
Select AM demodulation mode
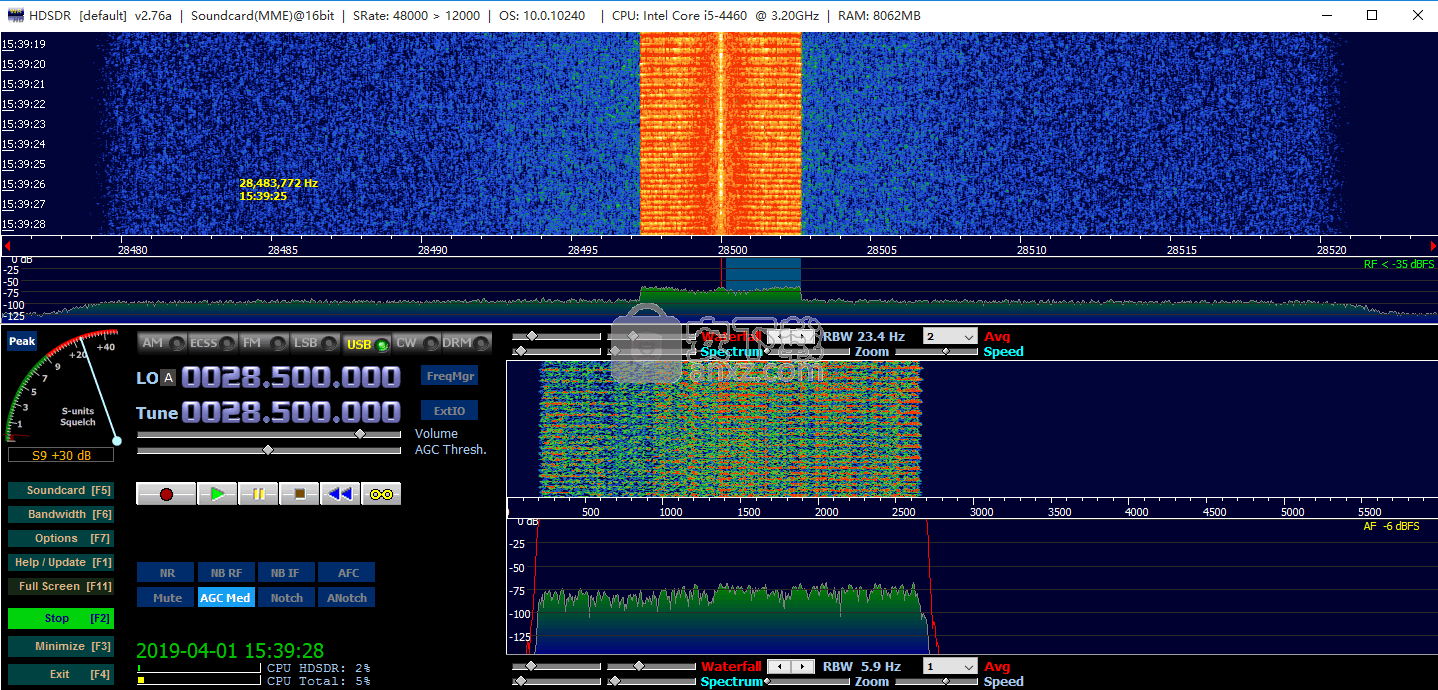click(162, 343)
